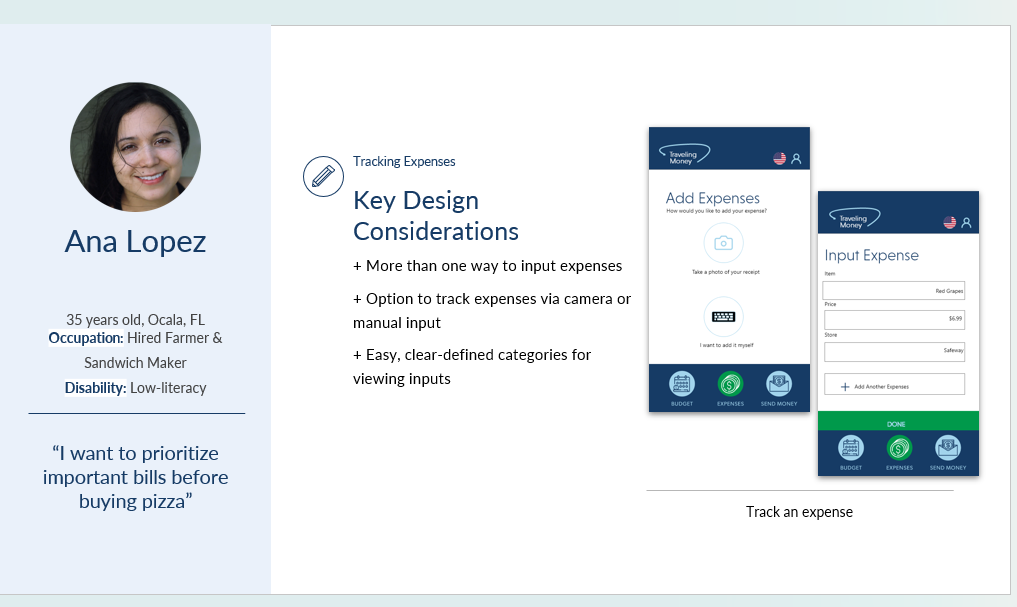
Task: Click 'I want to add it myself' text
Action: (726, 345)
